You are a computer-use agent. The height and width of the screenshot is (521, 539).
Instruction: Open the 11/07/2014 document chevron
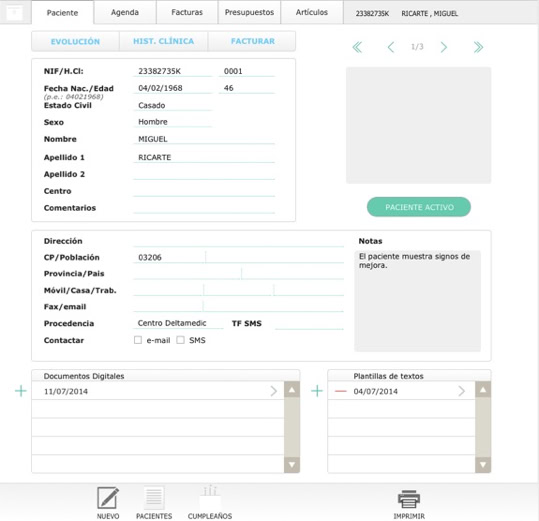click(274, 391)
